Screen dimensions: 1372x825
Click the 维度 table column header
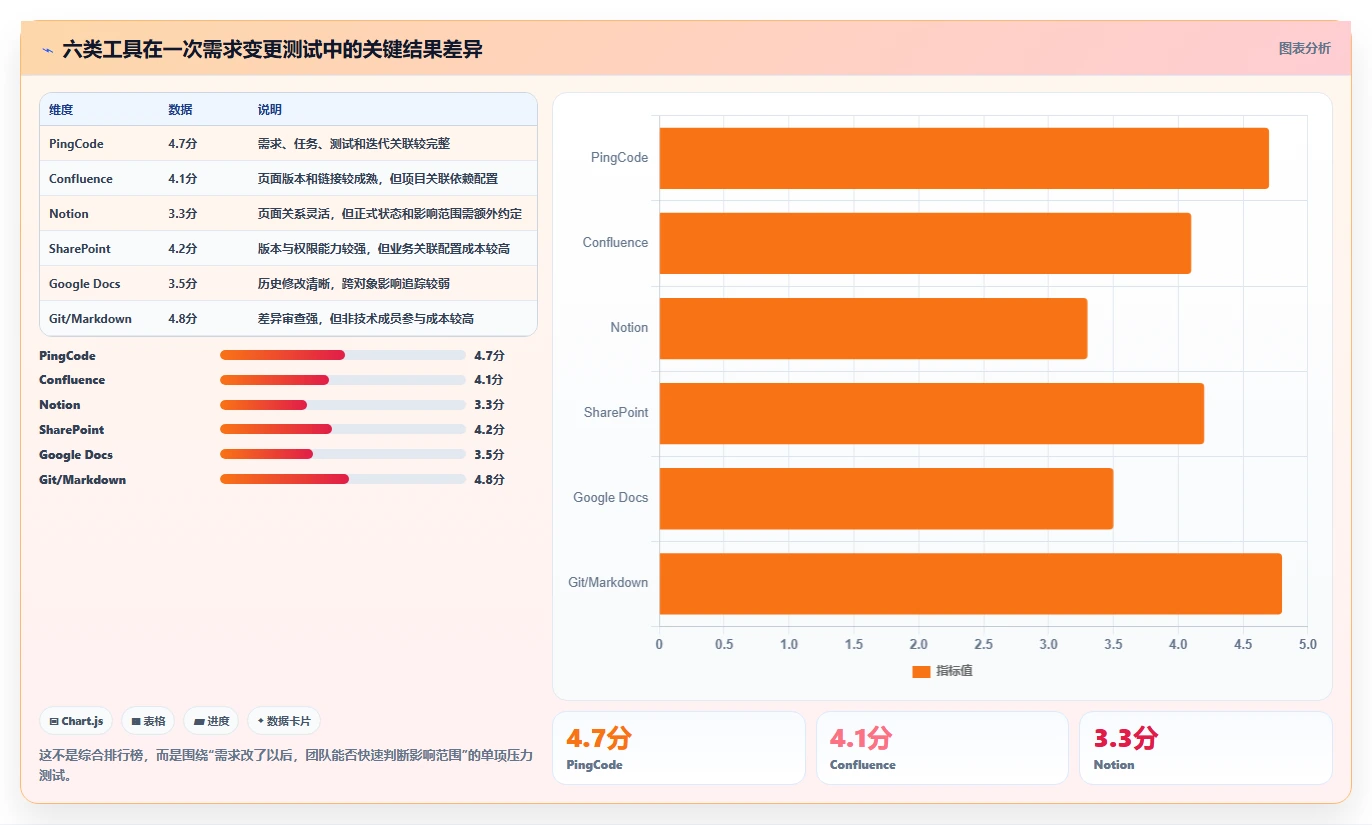point(61,110)
